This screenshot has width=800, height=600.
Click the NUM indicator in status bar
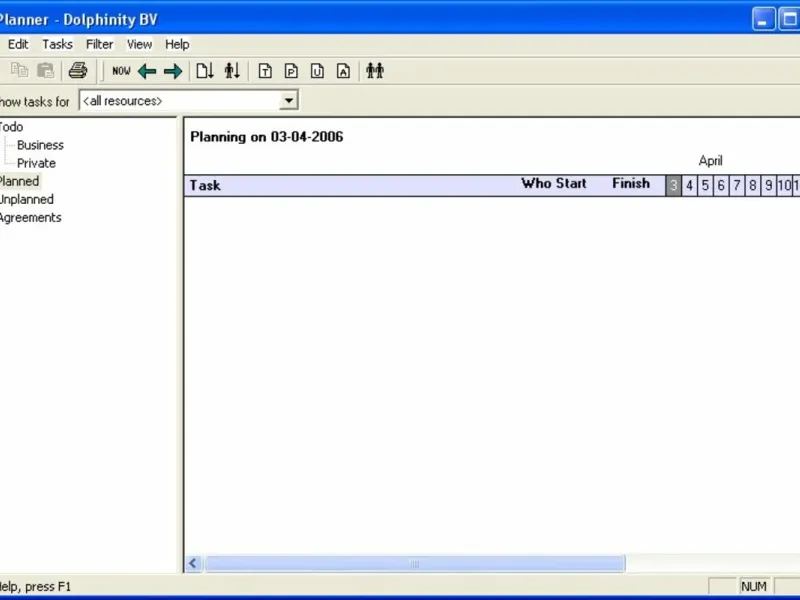pos(754,587)
